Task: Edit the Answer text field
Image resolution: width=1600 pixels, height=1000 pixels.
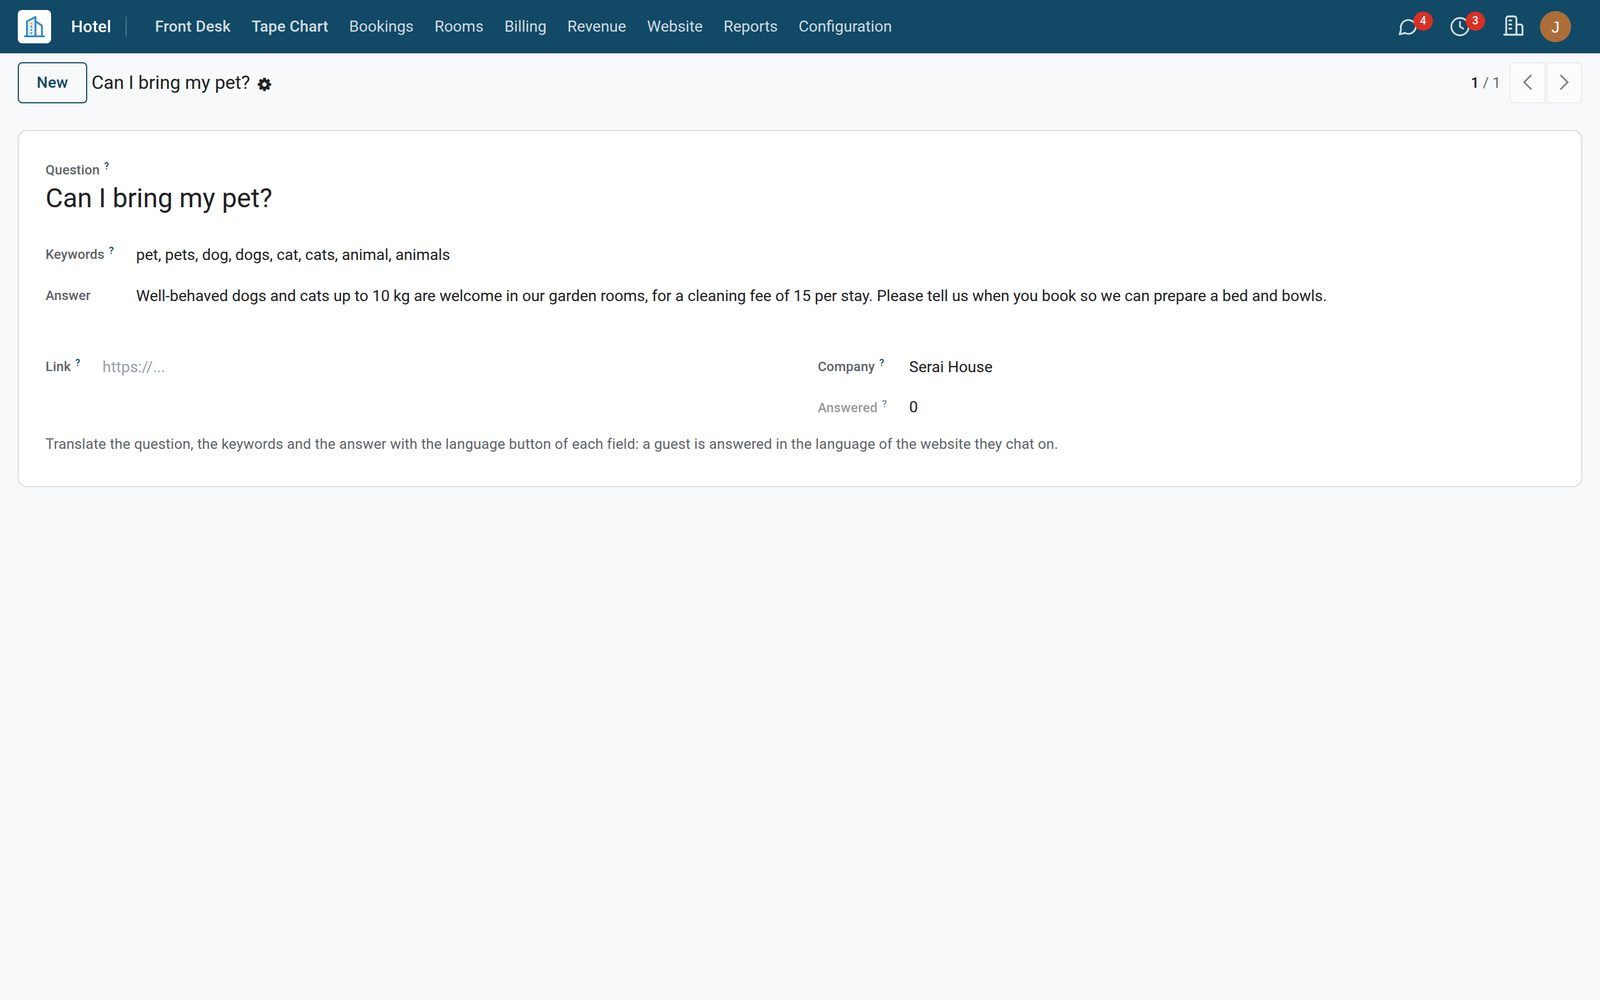Action: 845,296
